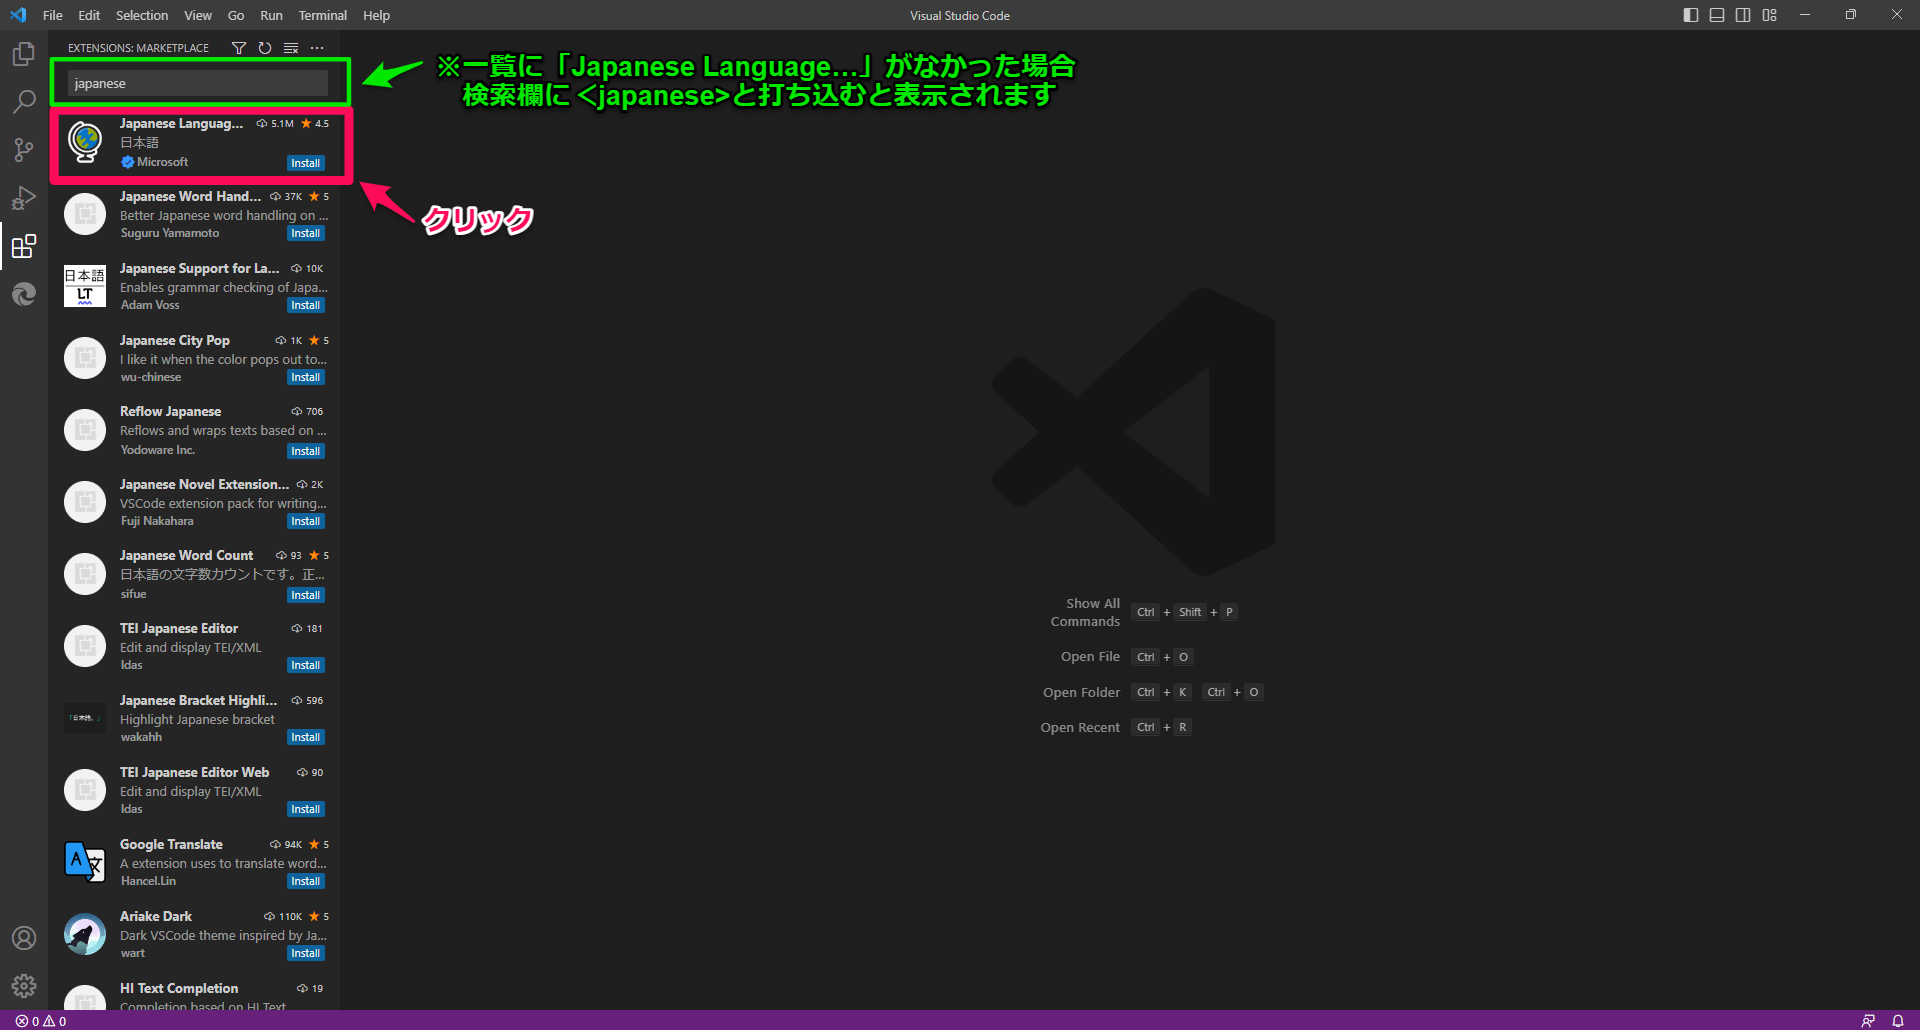Screen dimensions: 1920x1030
Task: Click Microsoft verified publisher badge
Action: point(128,162)
